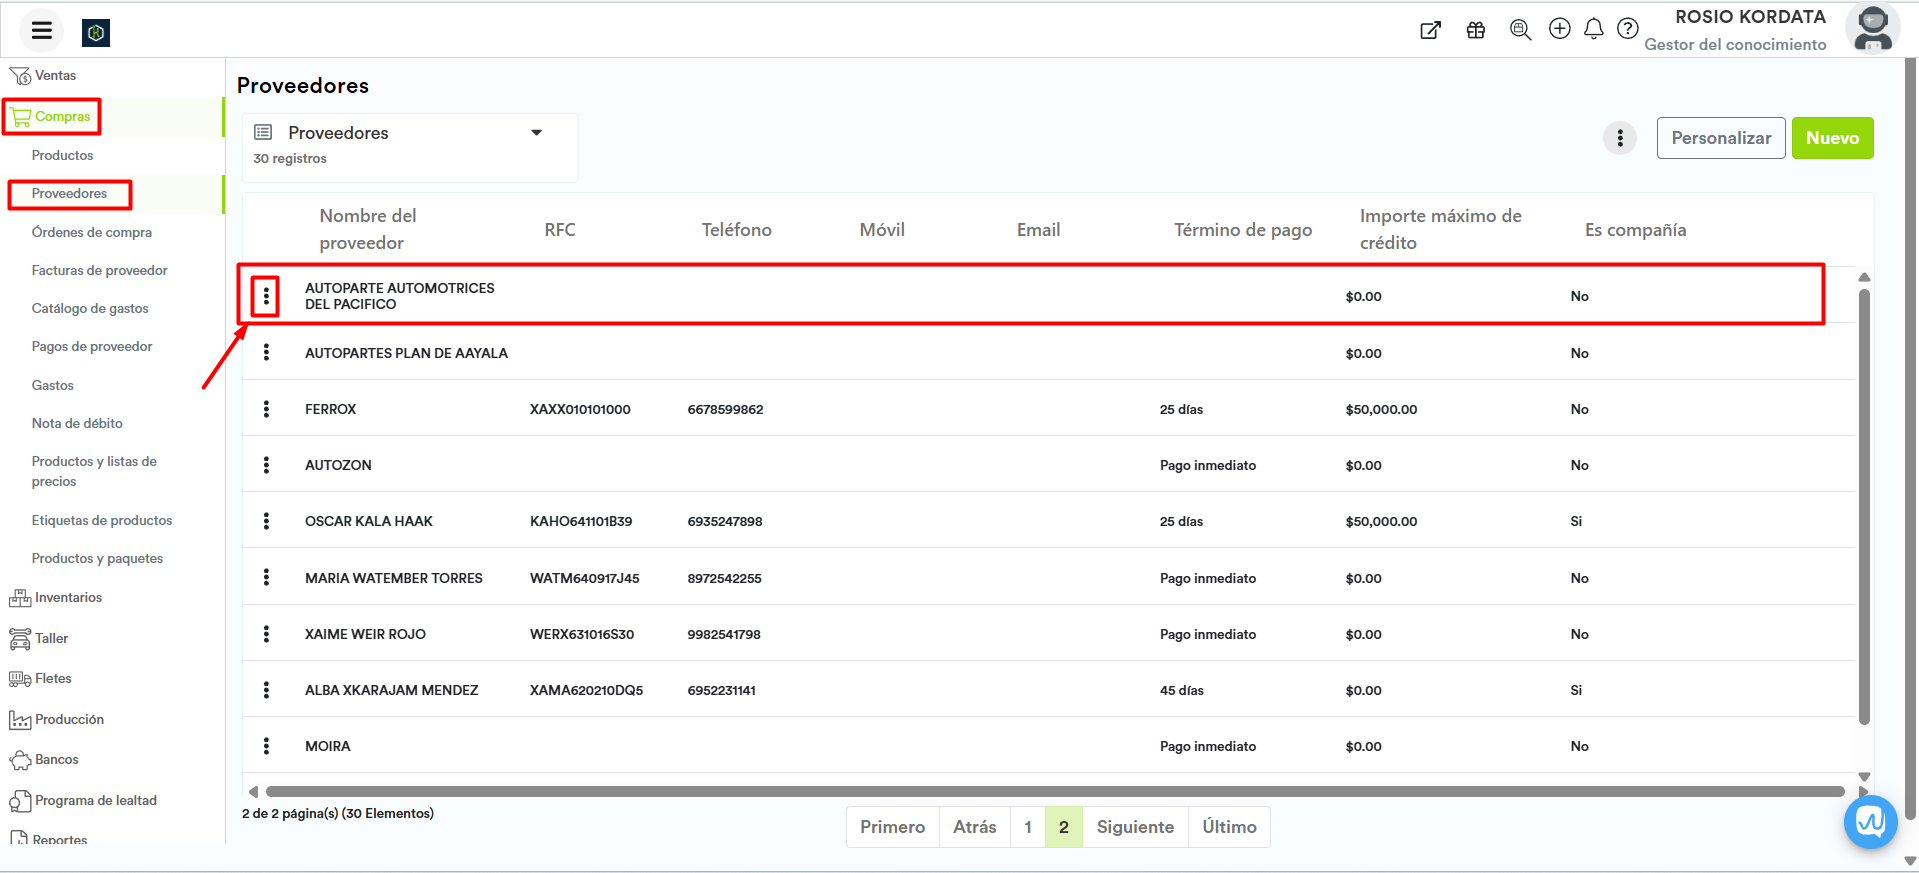Click the help question mark icon
The height and width of the screenshot is (873, 1919).
click(x=1627, y=29)
